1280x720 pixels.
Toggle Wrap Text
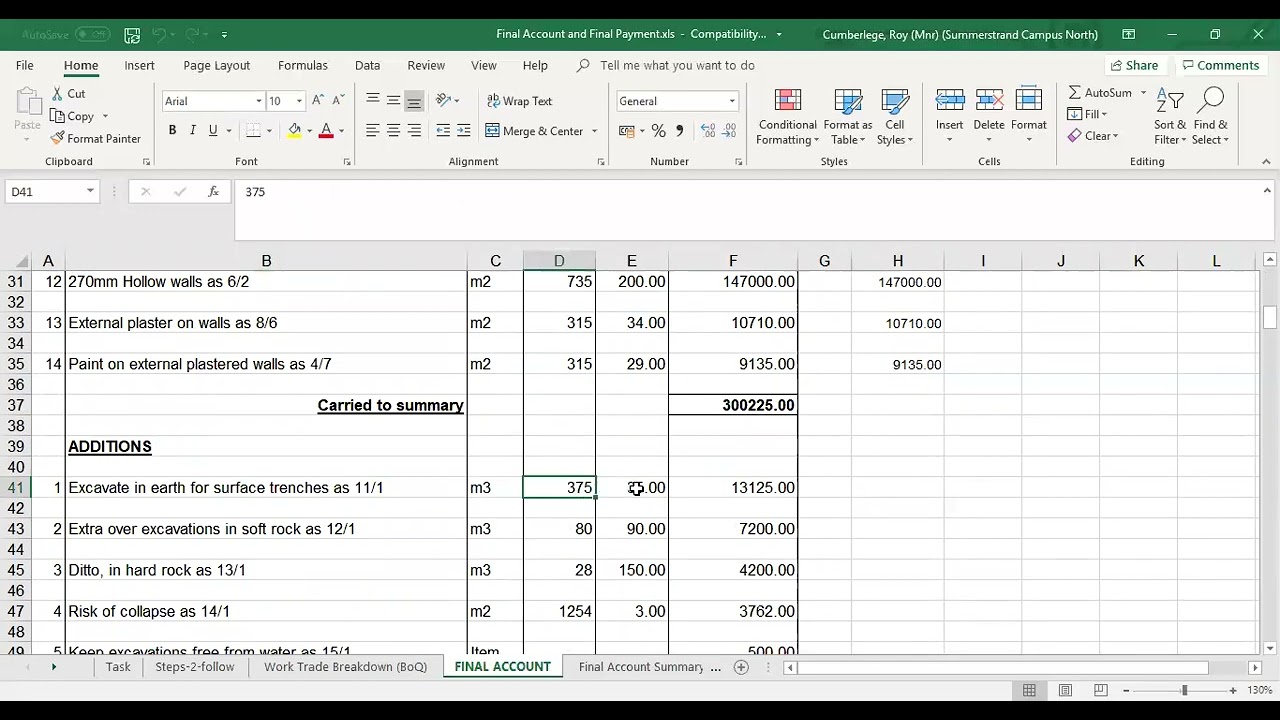pos(519,101)
